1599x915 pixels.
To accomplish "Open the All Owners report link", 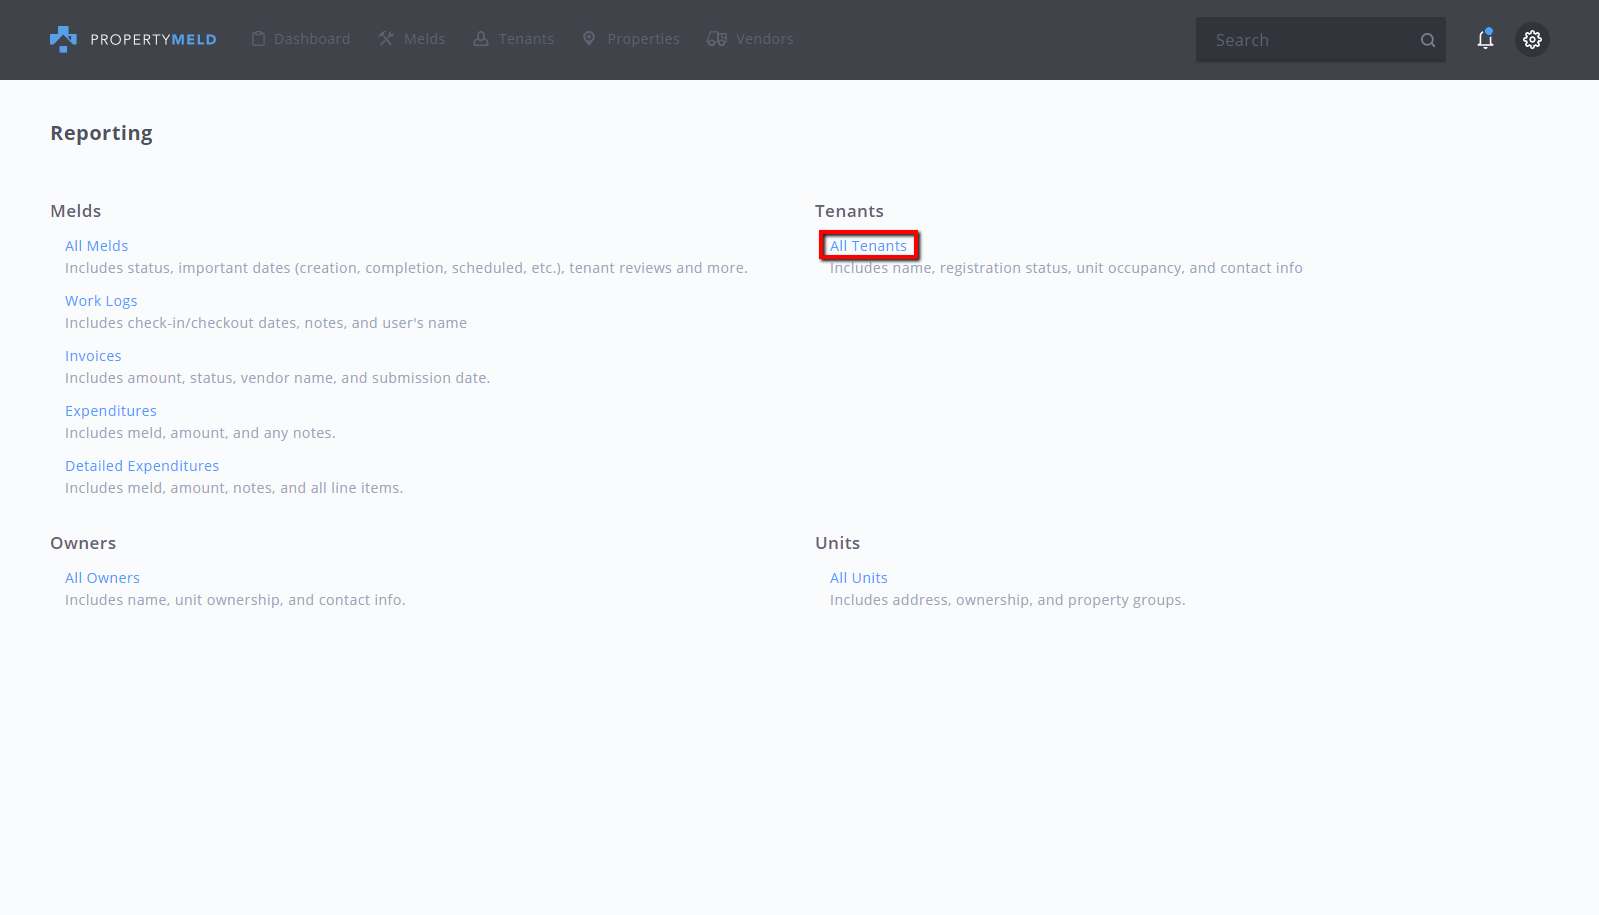I will [x=102, y=578].
